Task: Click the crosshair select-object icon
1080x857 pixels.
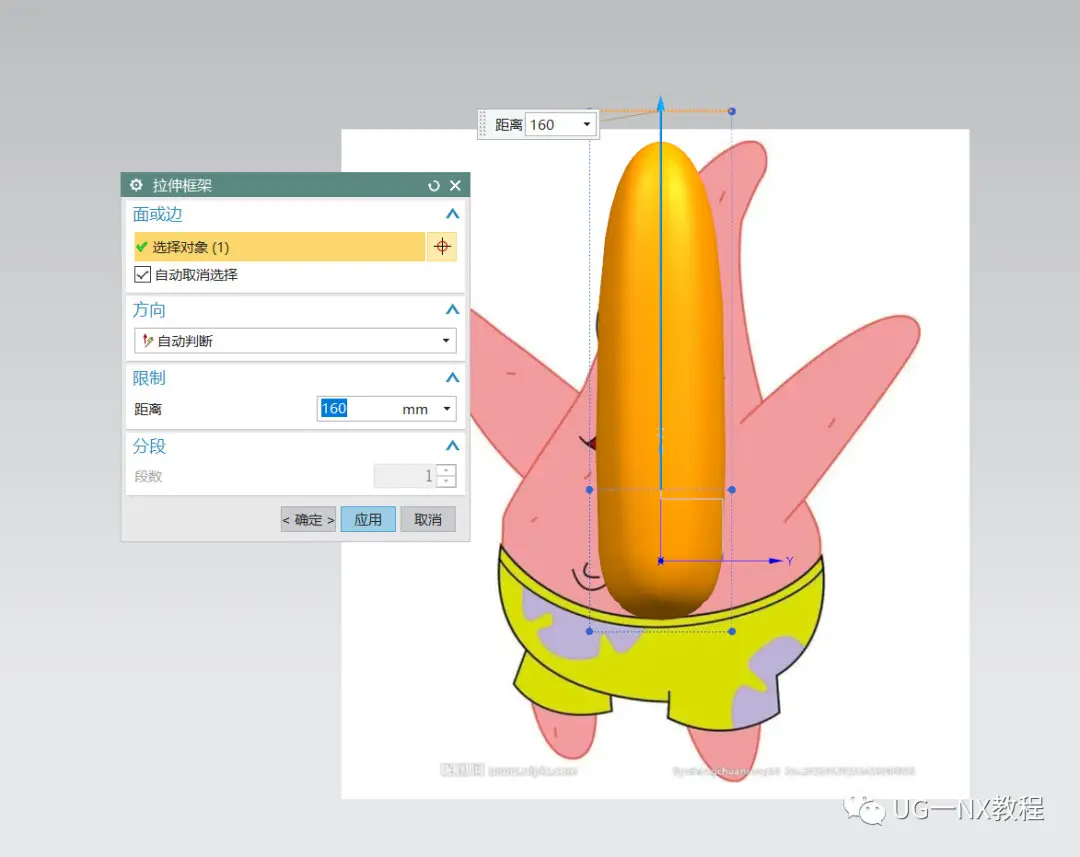Action: pos(442,247)
